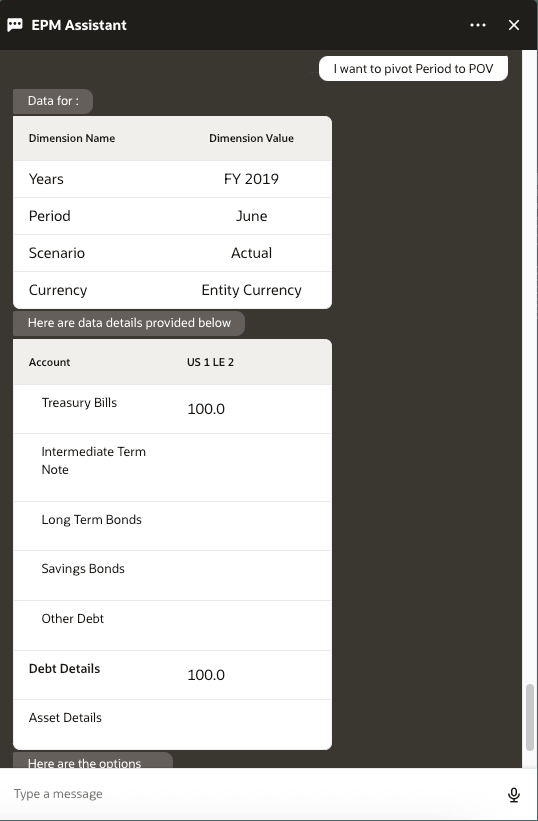Click the Account column header
This screenshot has height=821, width=538.
pyautogui.click(x=50, y=362)
